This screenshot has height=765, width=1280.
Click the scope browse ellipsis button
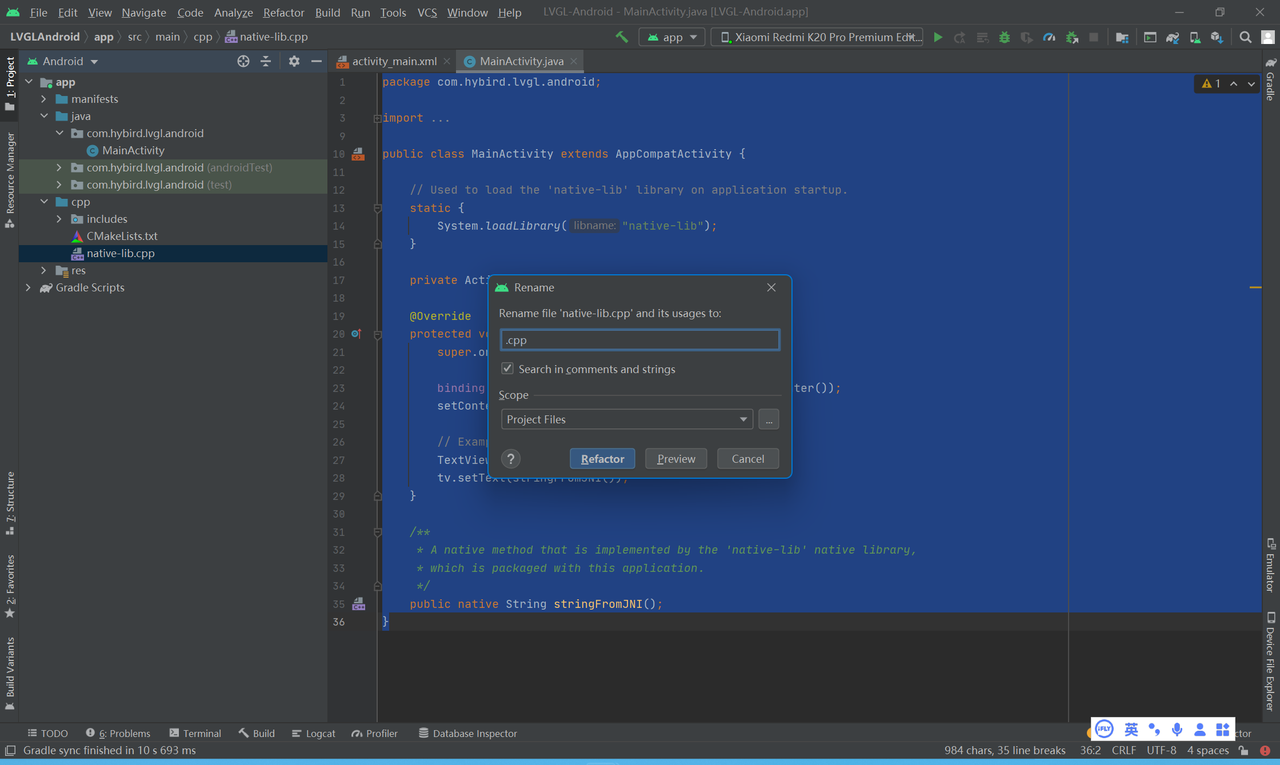pos(768,419)
